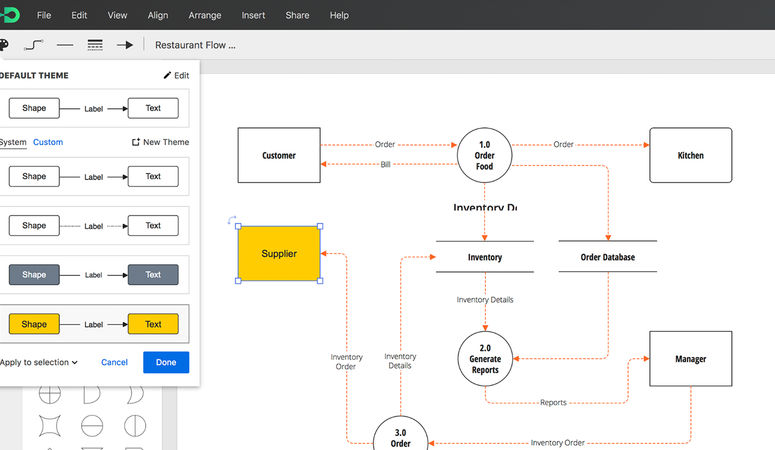Pick the circle with vertical line shape
The height and width of the screenshot is (450, 775).
pos(135,426)
